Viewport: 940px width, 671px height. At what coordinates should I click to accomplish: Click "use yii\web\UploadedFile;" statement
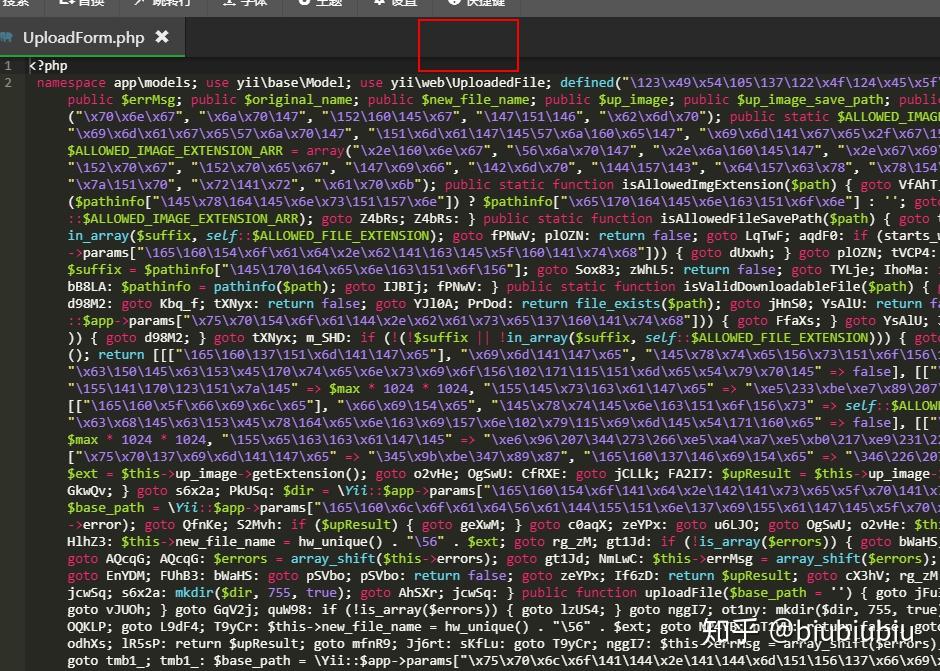tap(456, 83)
